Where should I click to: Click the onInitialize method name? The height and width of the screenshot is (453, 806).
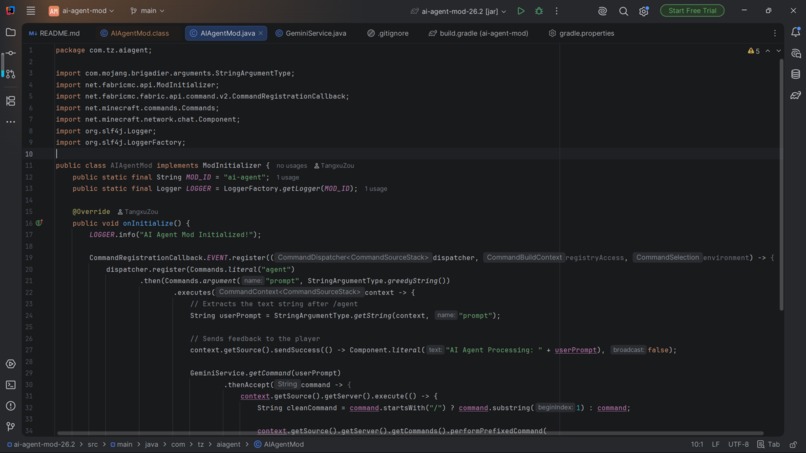coord(148,223)
